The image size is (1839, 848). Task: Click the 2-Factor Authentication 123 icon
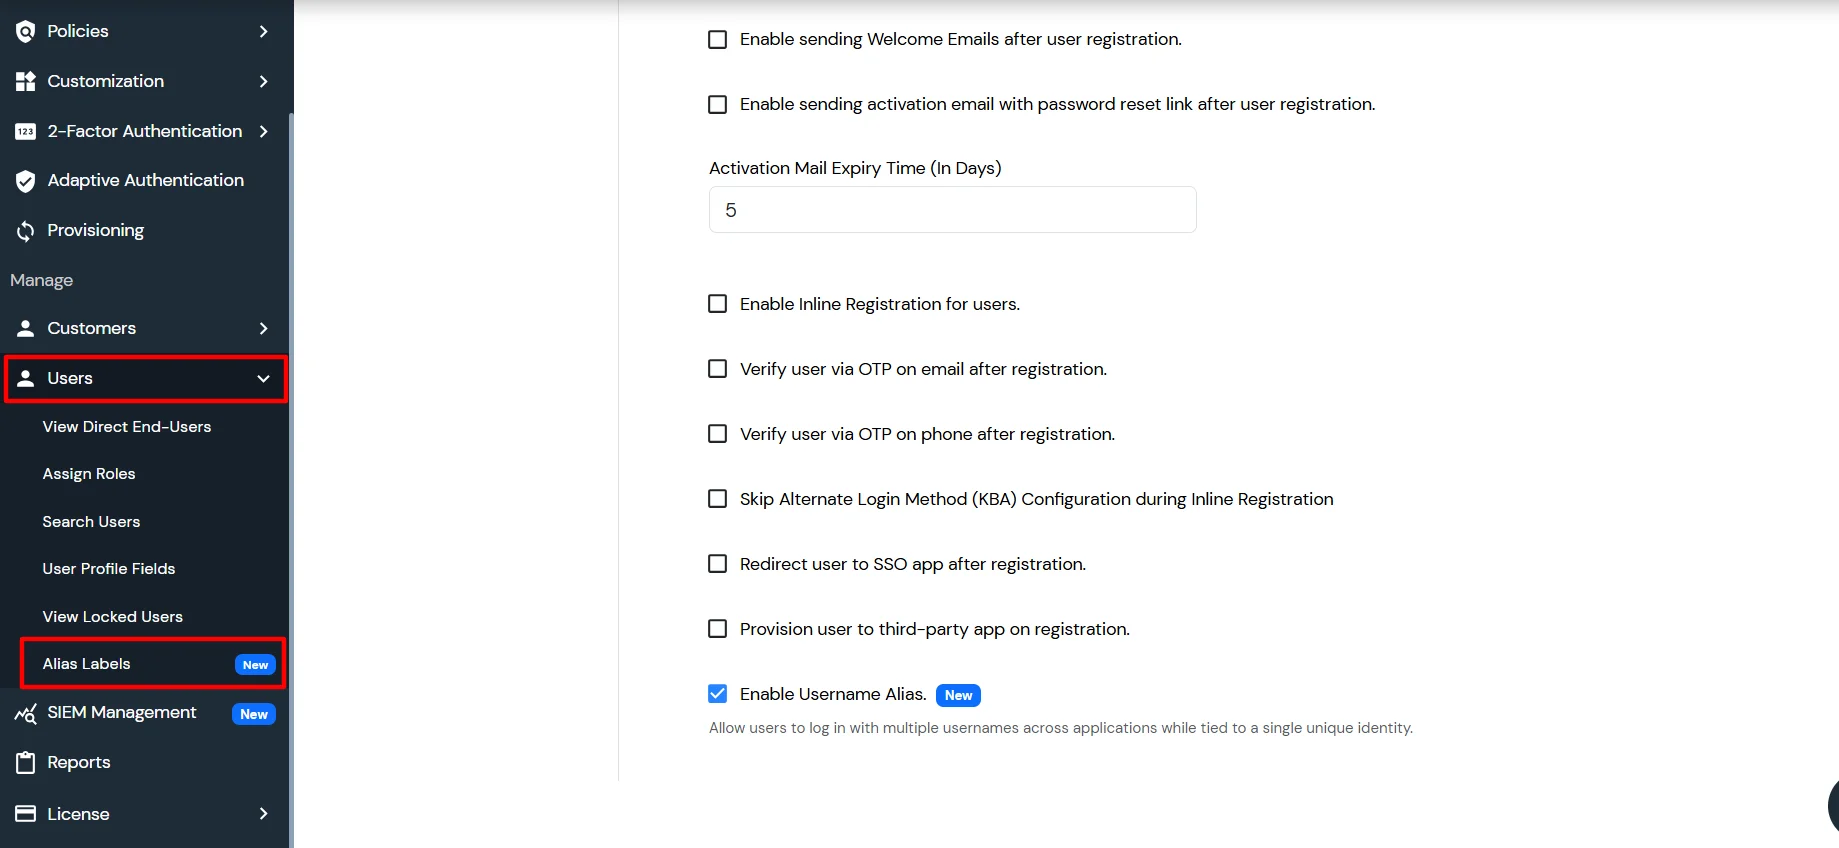25,131
